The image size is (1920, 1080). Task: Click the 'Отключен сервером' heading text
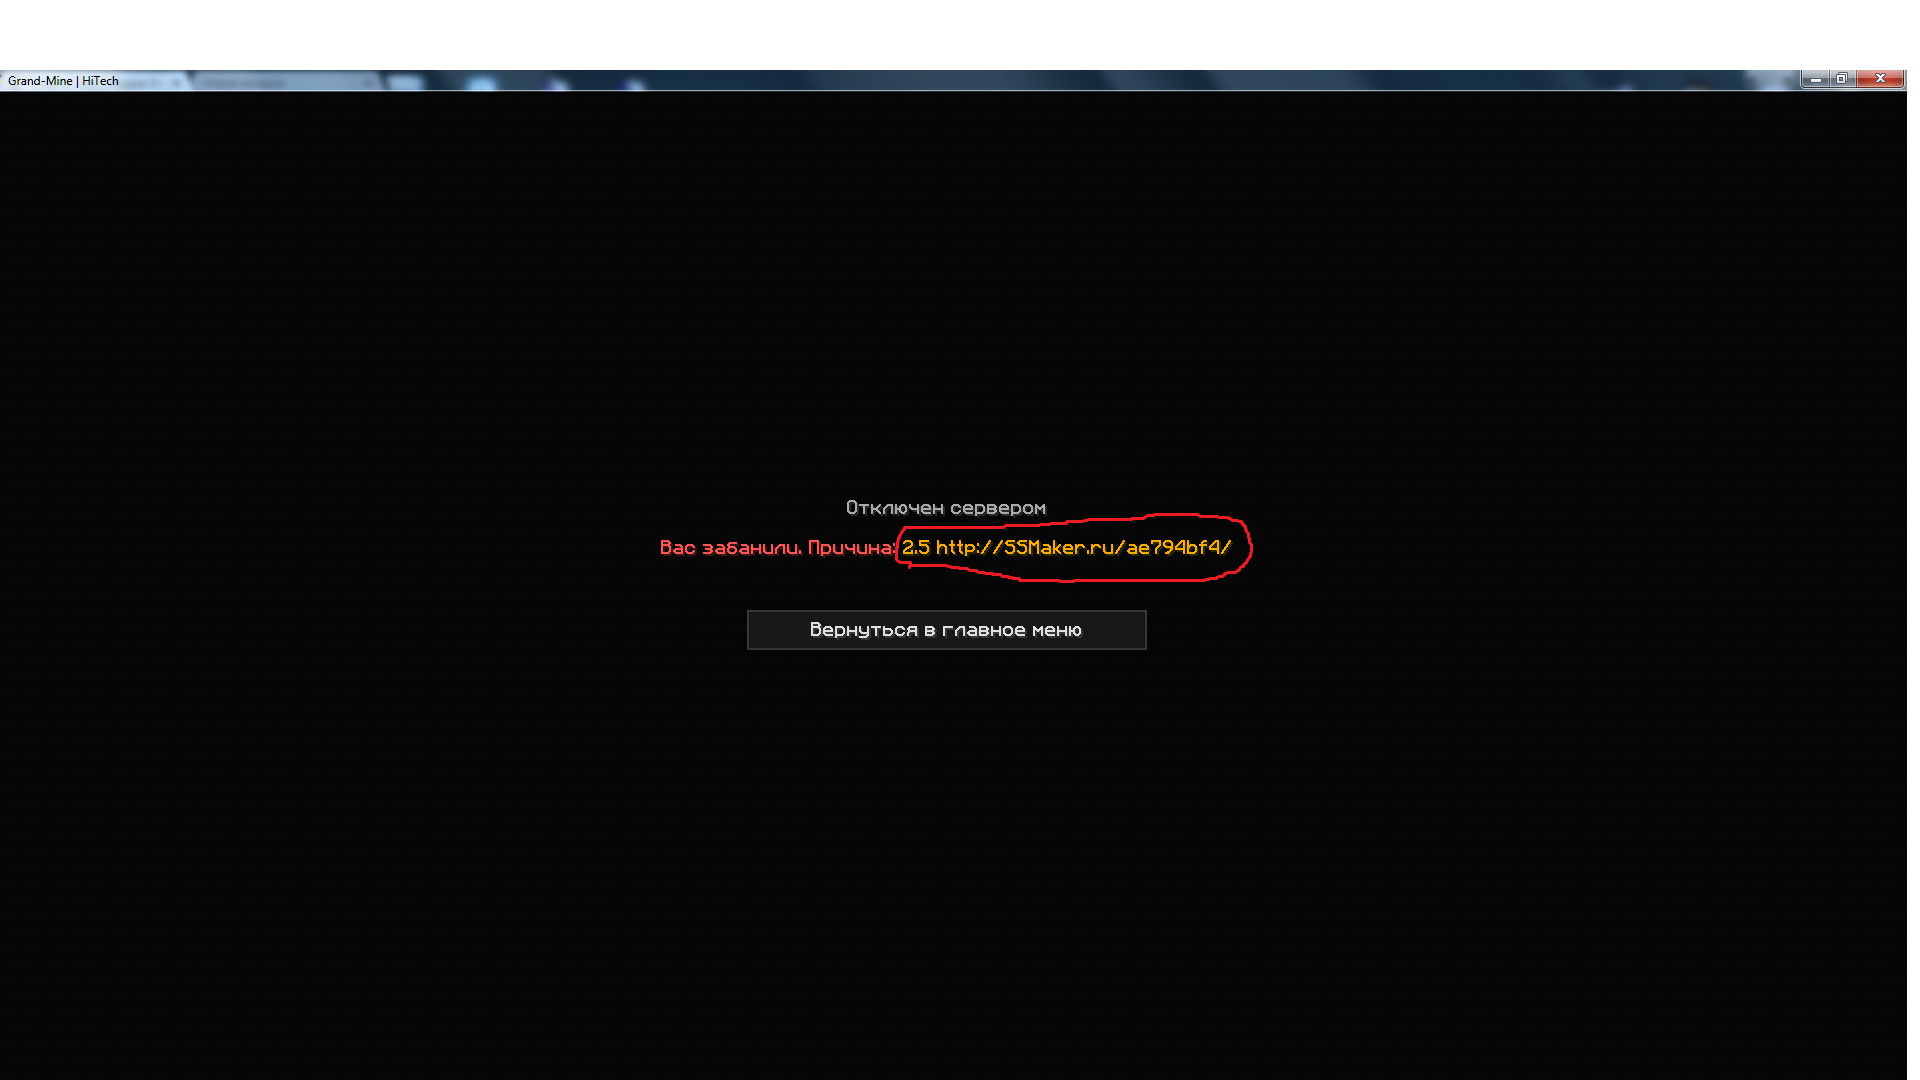pos(946,508)
